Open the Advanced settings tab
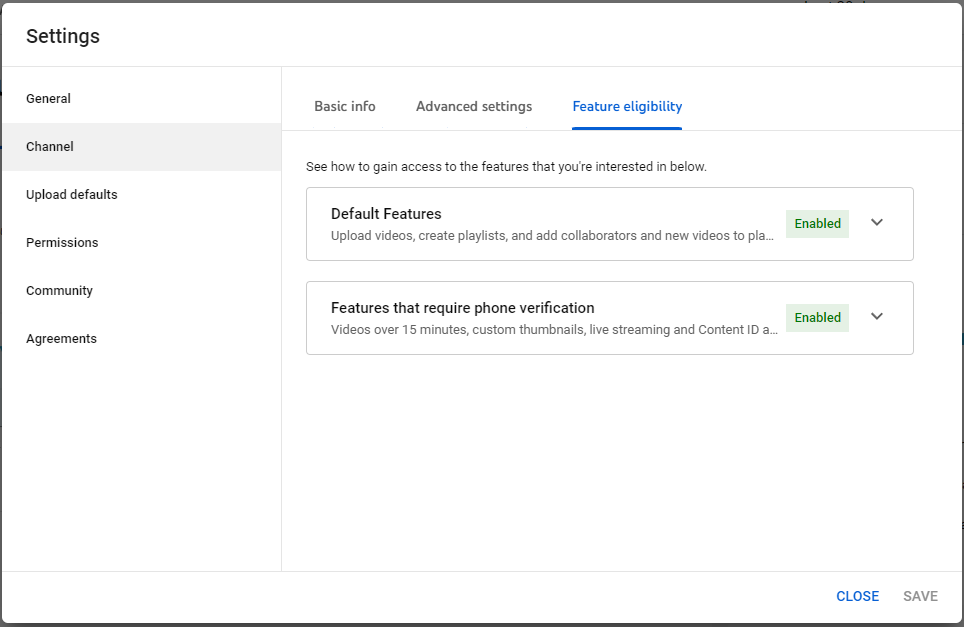 click(x=474, y=106)
